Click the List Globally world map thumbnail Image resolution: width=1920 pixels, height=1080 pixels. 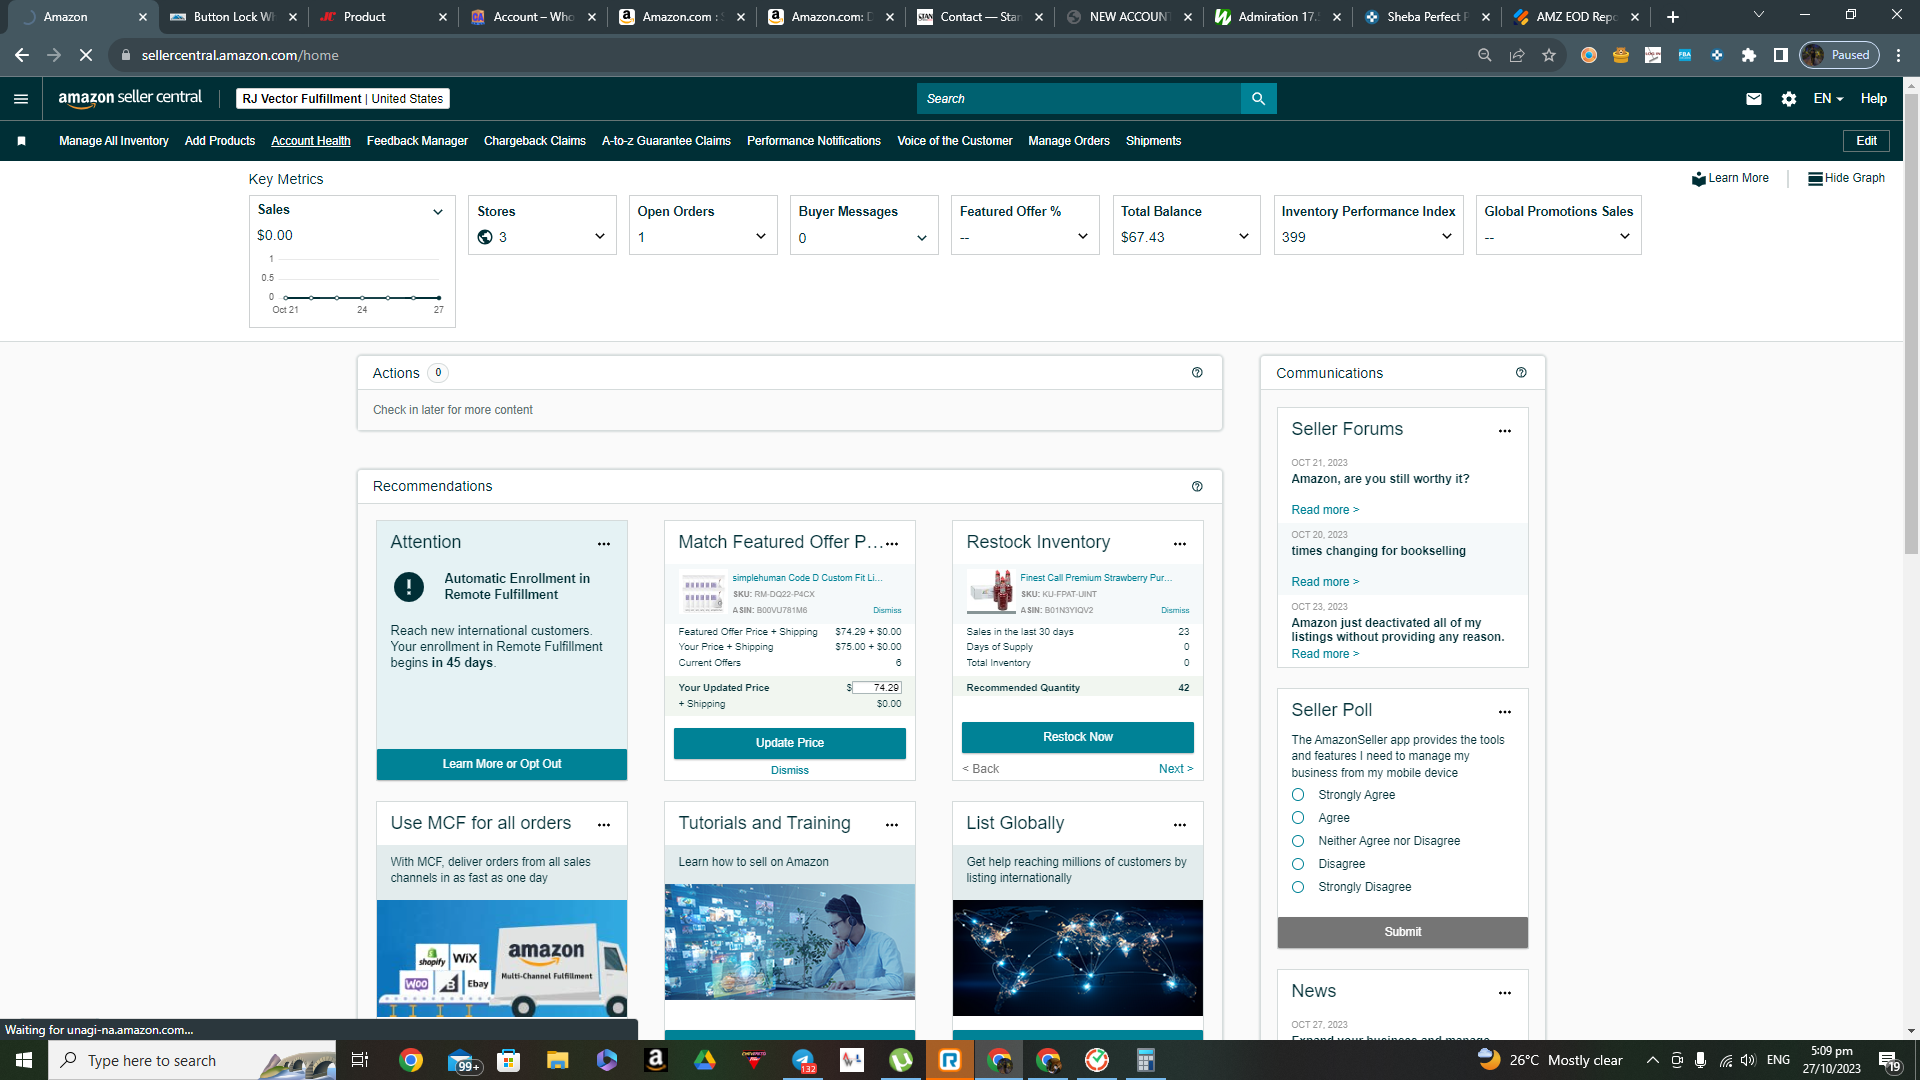(x=1078, y=958)
